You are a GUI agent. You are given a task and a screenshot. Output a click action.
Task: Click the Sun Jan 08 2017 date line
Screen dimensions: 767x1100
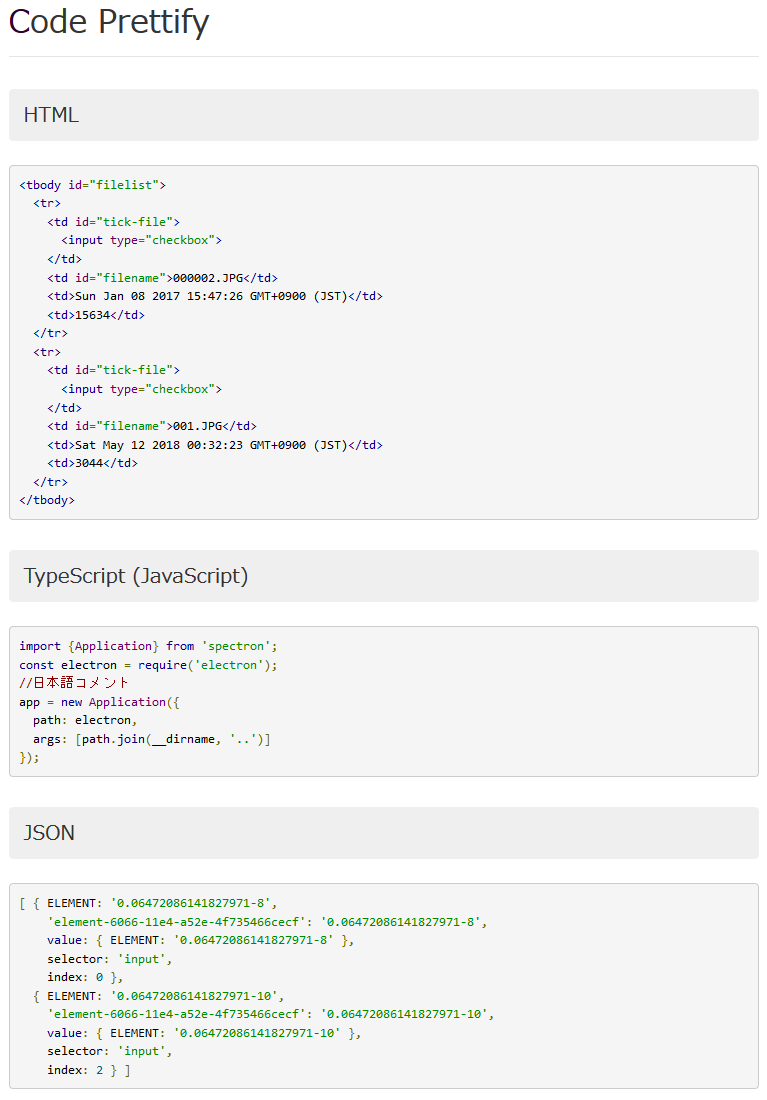214,296
